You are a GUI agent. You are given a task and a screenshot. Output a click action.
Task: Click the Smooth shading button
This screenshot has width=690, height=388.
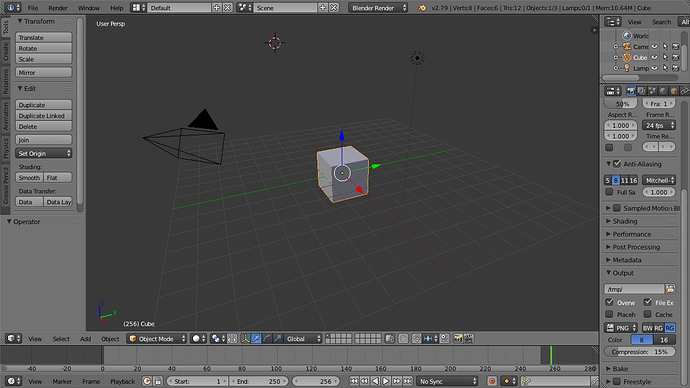tap(29, 177)
